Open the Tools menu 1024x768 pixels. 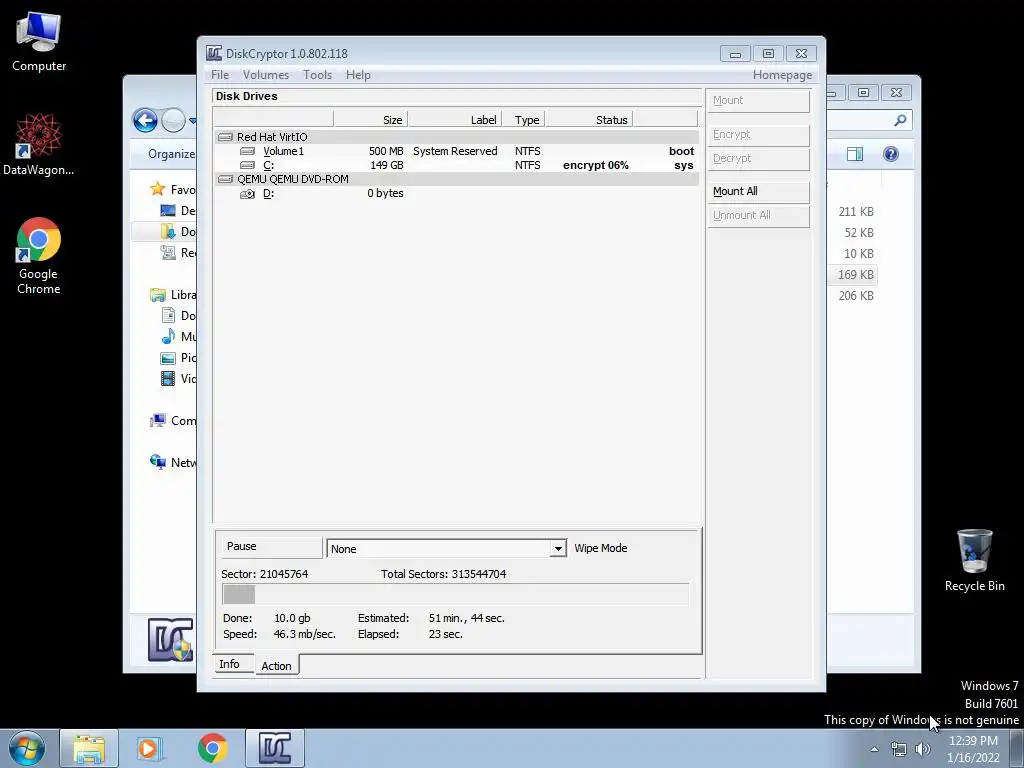(317, 75)
